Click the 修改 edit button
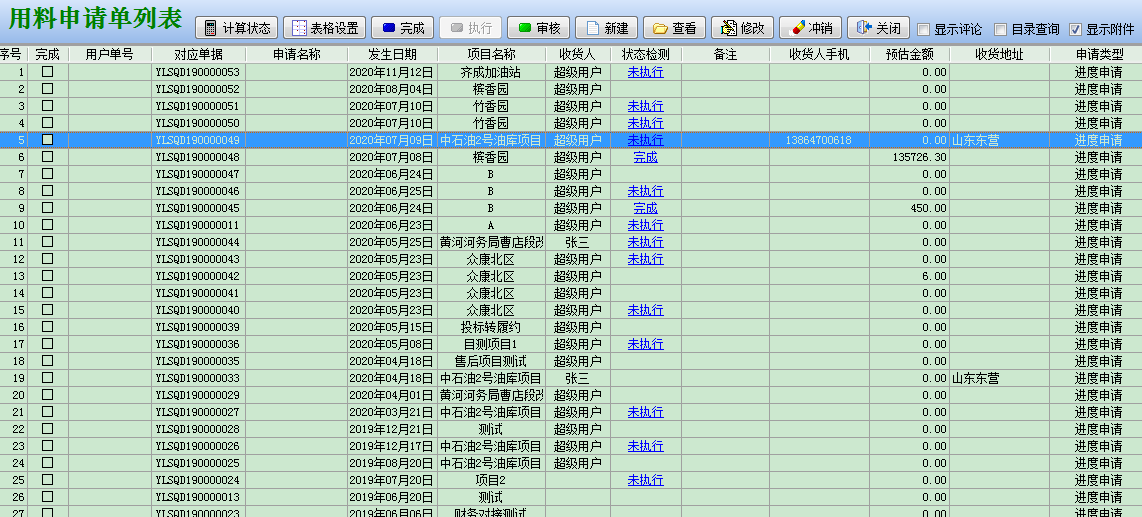The width and height of the screenshot is (1142, 517). click(x=742, y=28)
